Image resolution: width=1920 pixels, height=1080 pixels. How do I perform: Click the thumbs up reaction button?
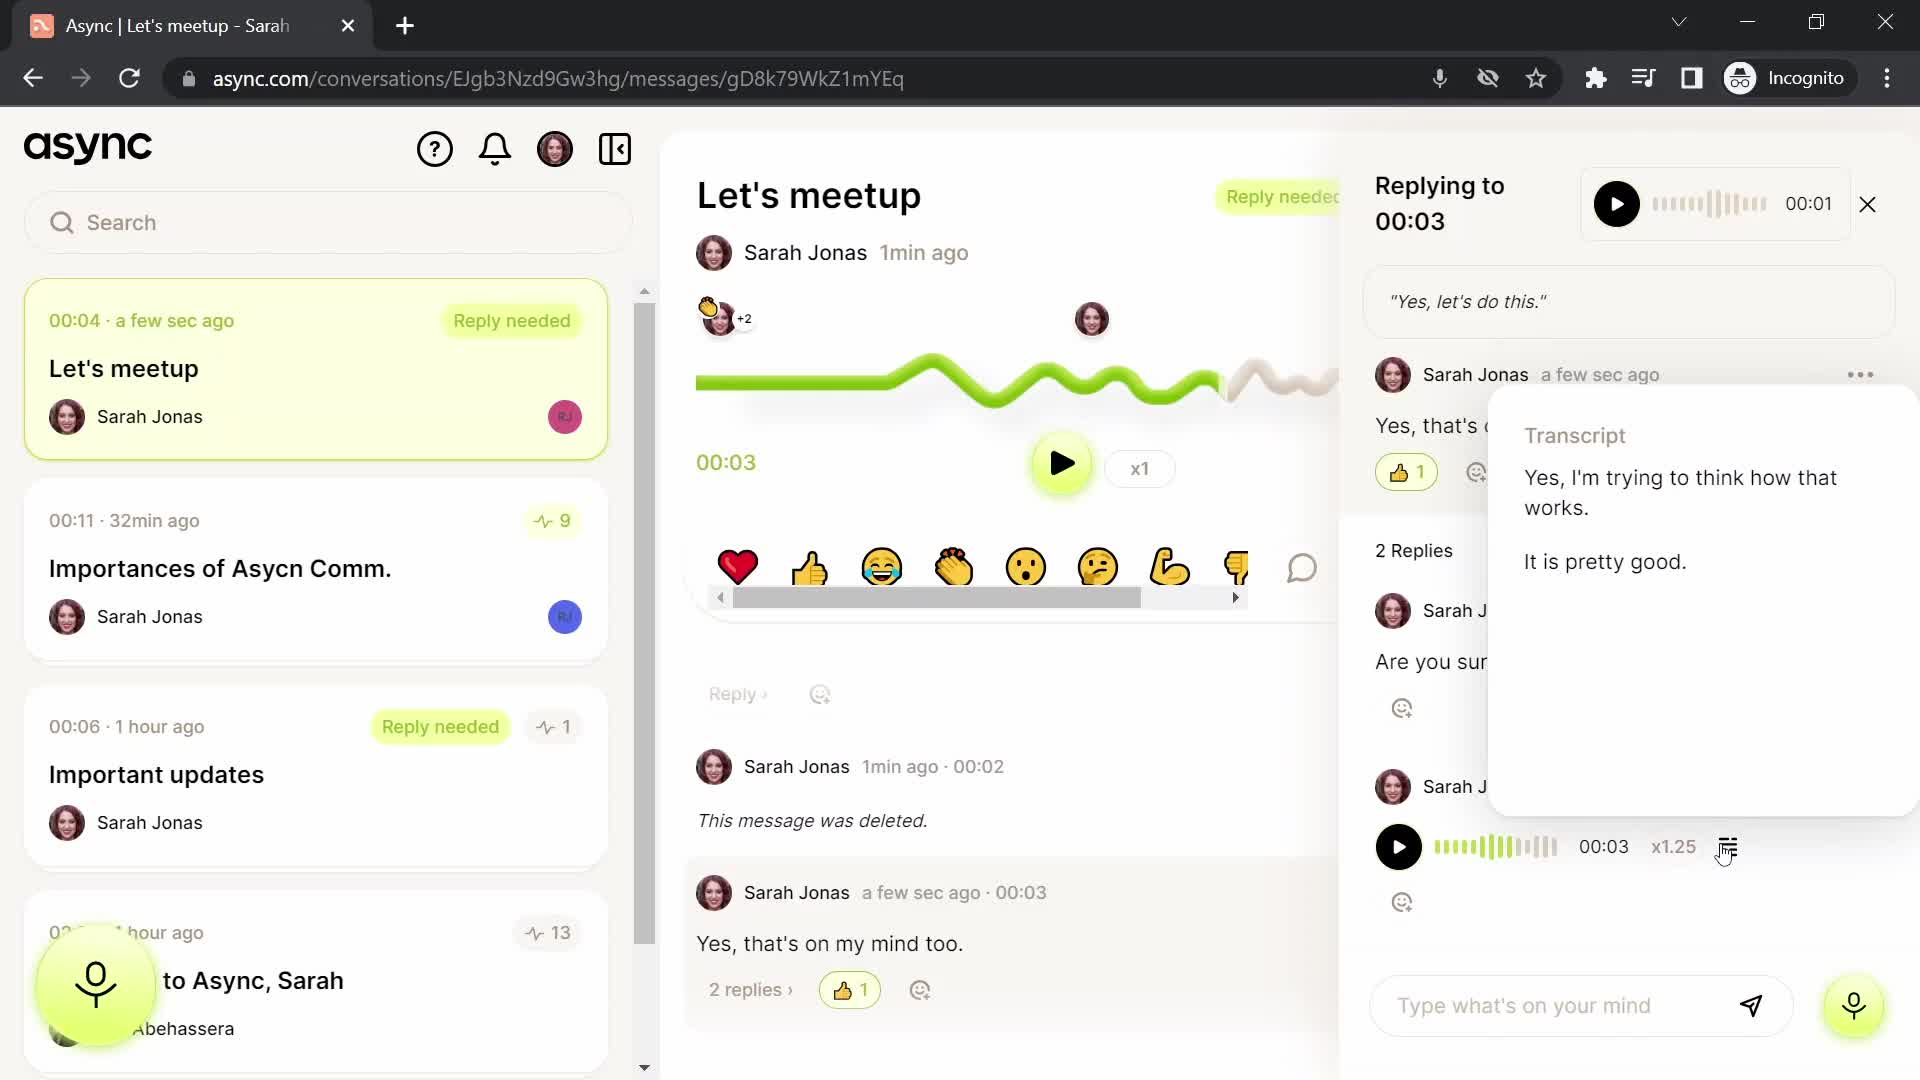tap(808, 567)
